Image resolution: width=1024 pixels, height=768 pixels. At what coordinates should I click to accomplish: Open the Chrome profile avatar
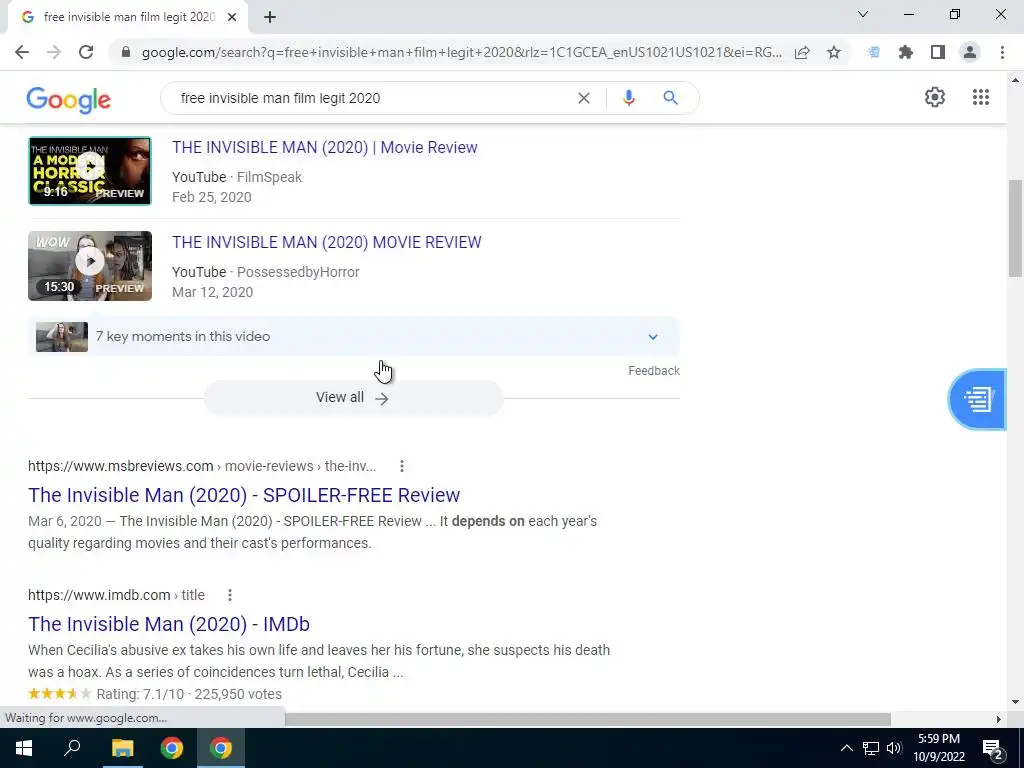pyautogui.click(x=970, y=52)
